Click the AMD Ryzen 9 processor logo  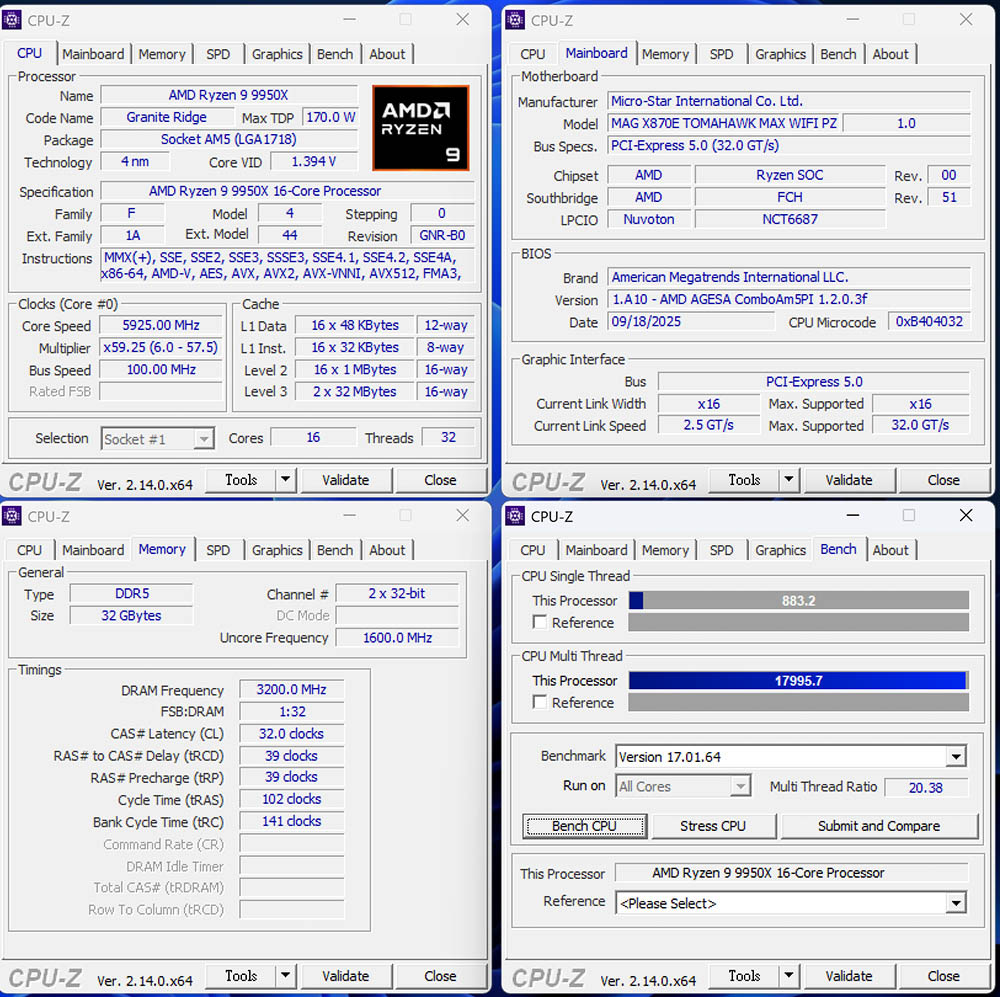(420, 127)
